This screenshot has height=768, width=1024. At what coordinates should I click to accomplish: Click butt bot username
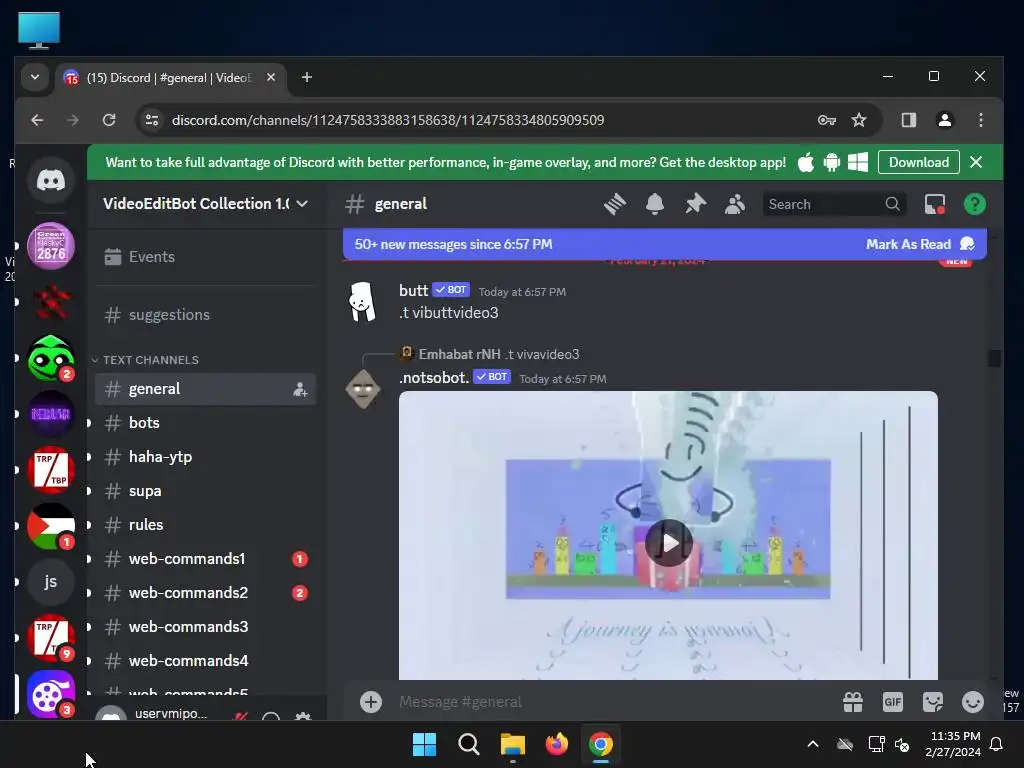coord(413,291)
